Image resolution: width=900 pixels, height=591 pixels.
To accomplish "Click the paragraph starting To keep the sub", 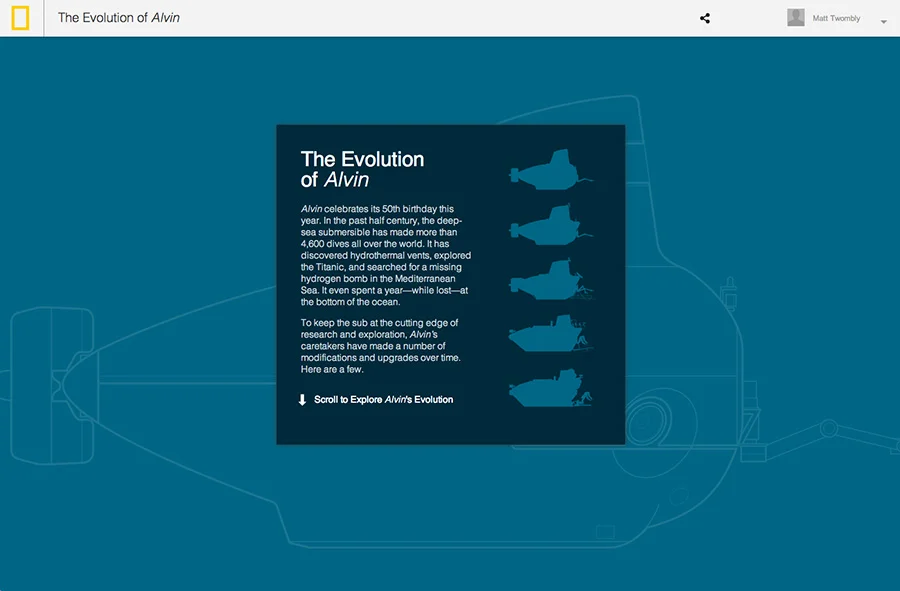I will click(x=381, y=346).
